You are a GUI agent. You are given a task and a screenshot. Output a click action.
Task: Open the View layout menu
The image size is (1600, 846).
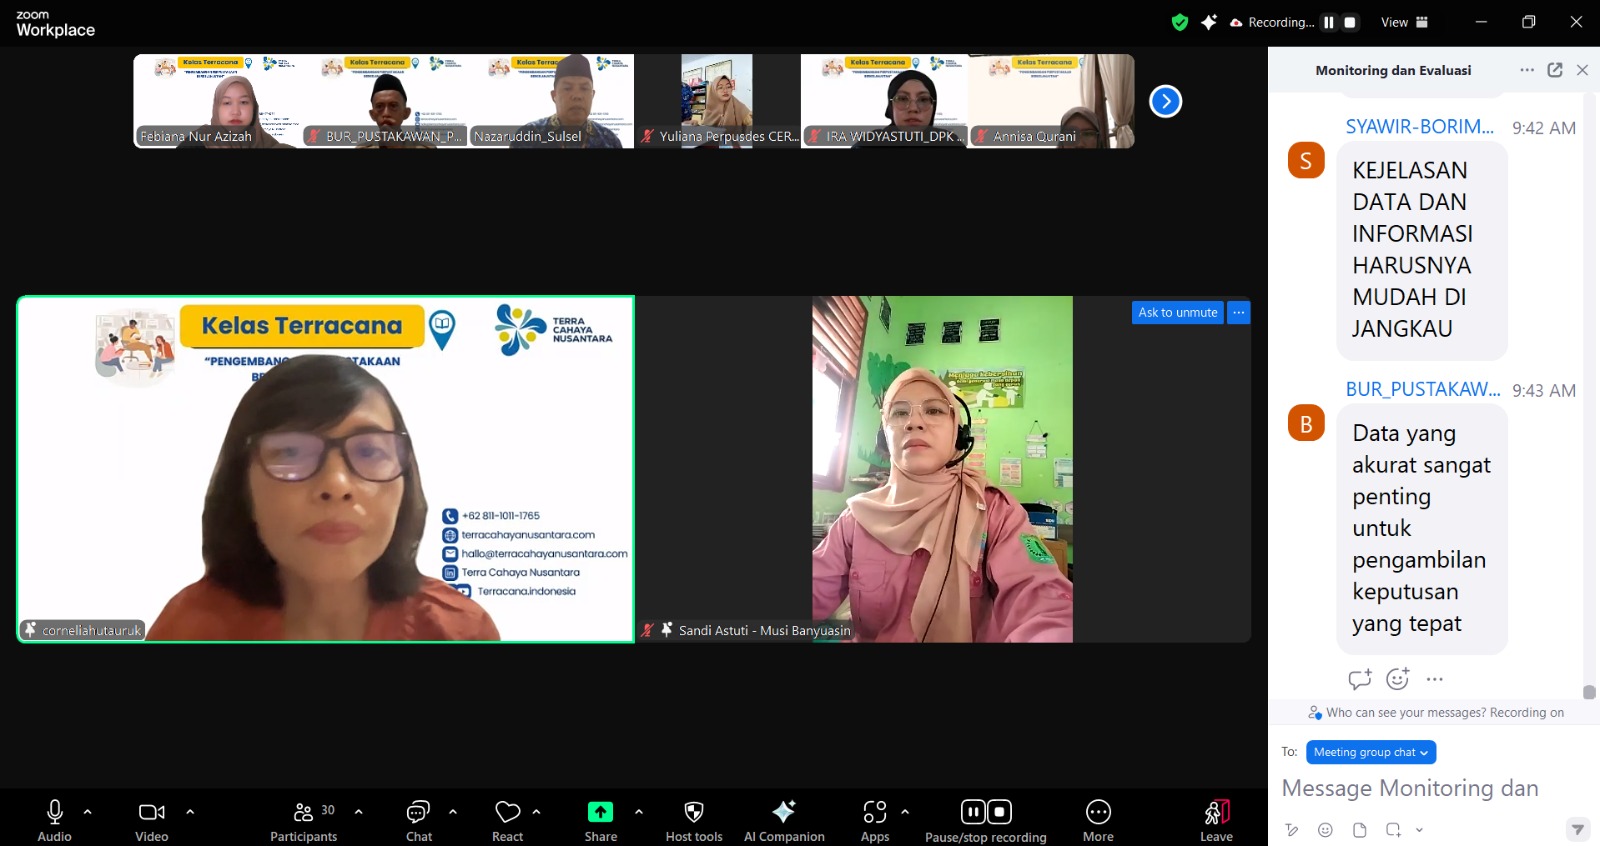[1405, 22]
